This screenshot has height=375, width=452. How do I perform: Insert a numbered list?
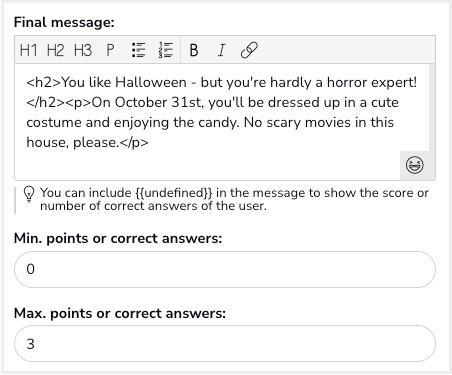(166, 50)
